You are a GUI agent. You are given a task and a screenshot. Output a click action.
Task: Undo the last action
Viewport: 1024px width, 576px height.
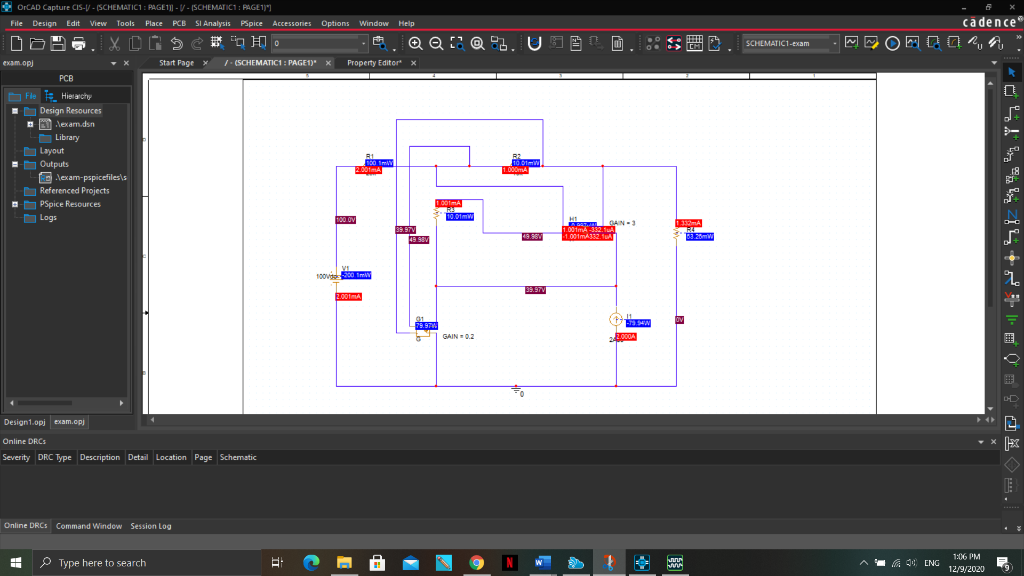(x=176, y=44)
